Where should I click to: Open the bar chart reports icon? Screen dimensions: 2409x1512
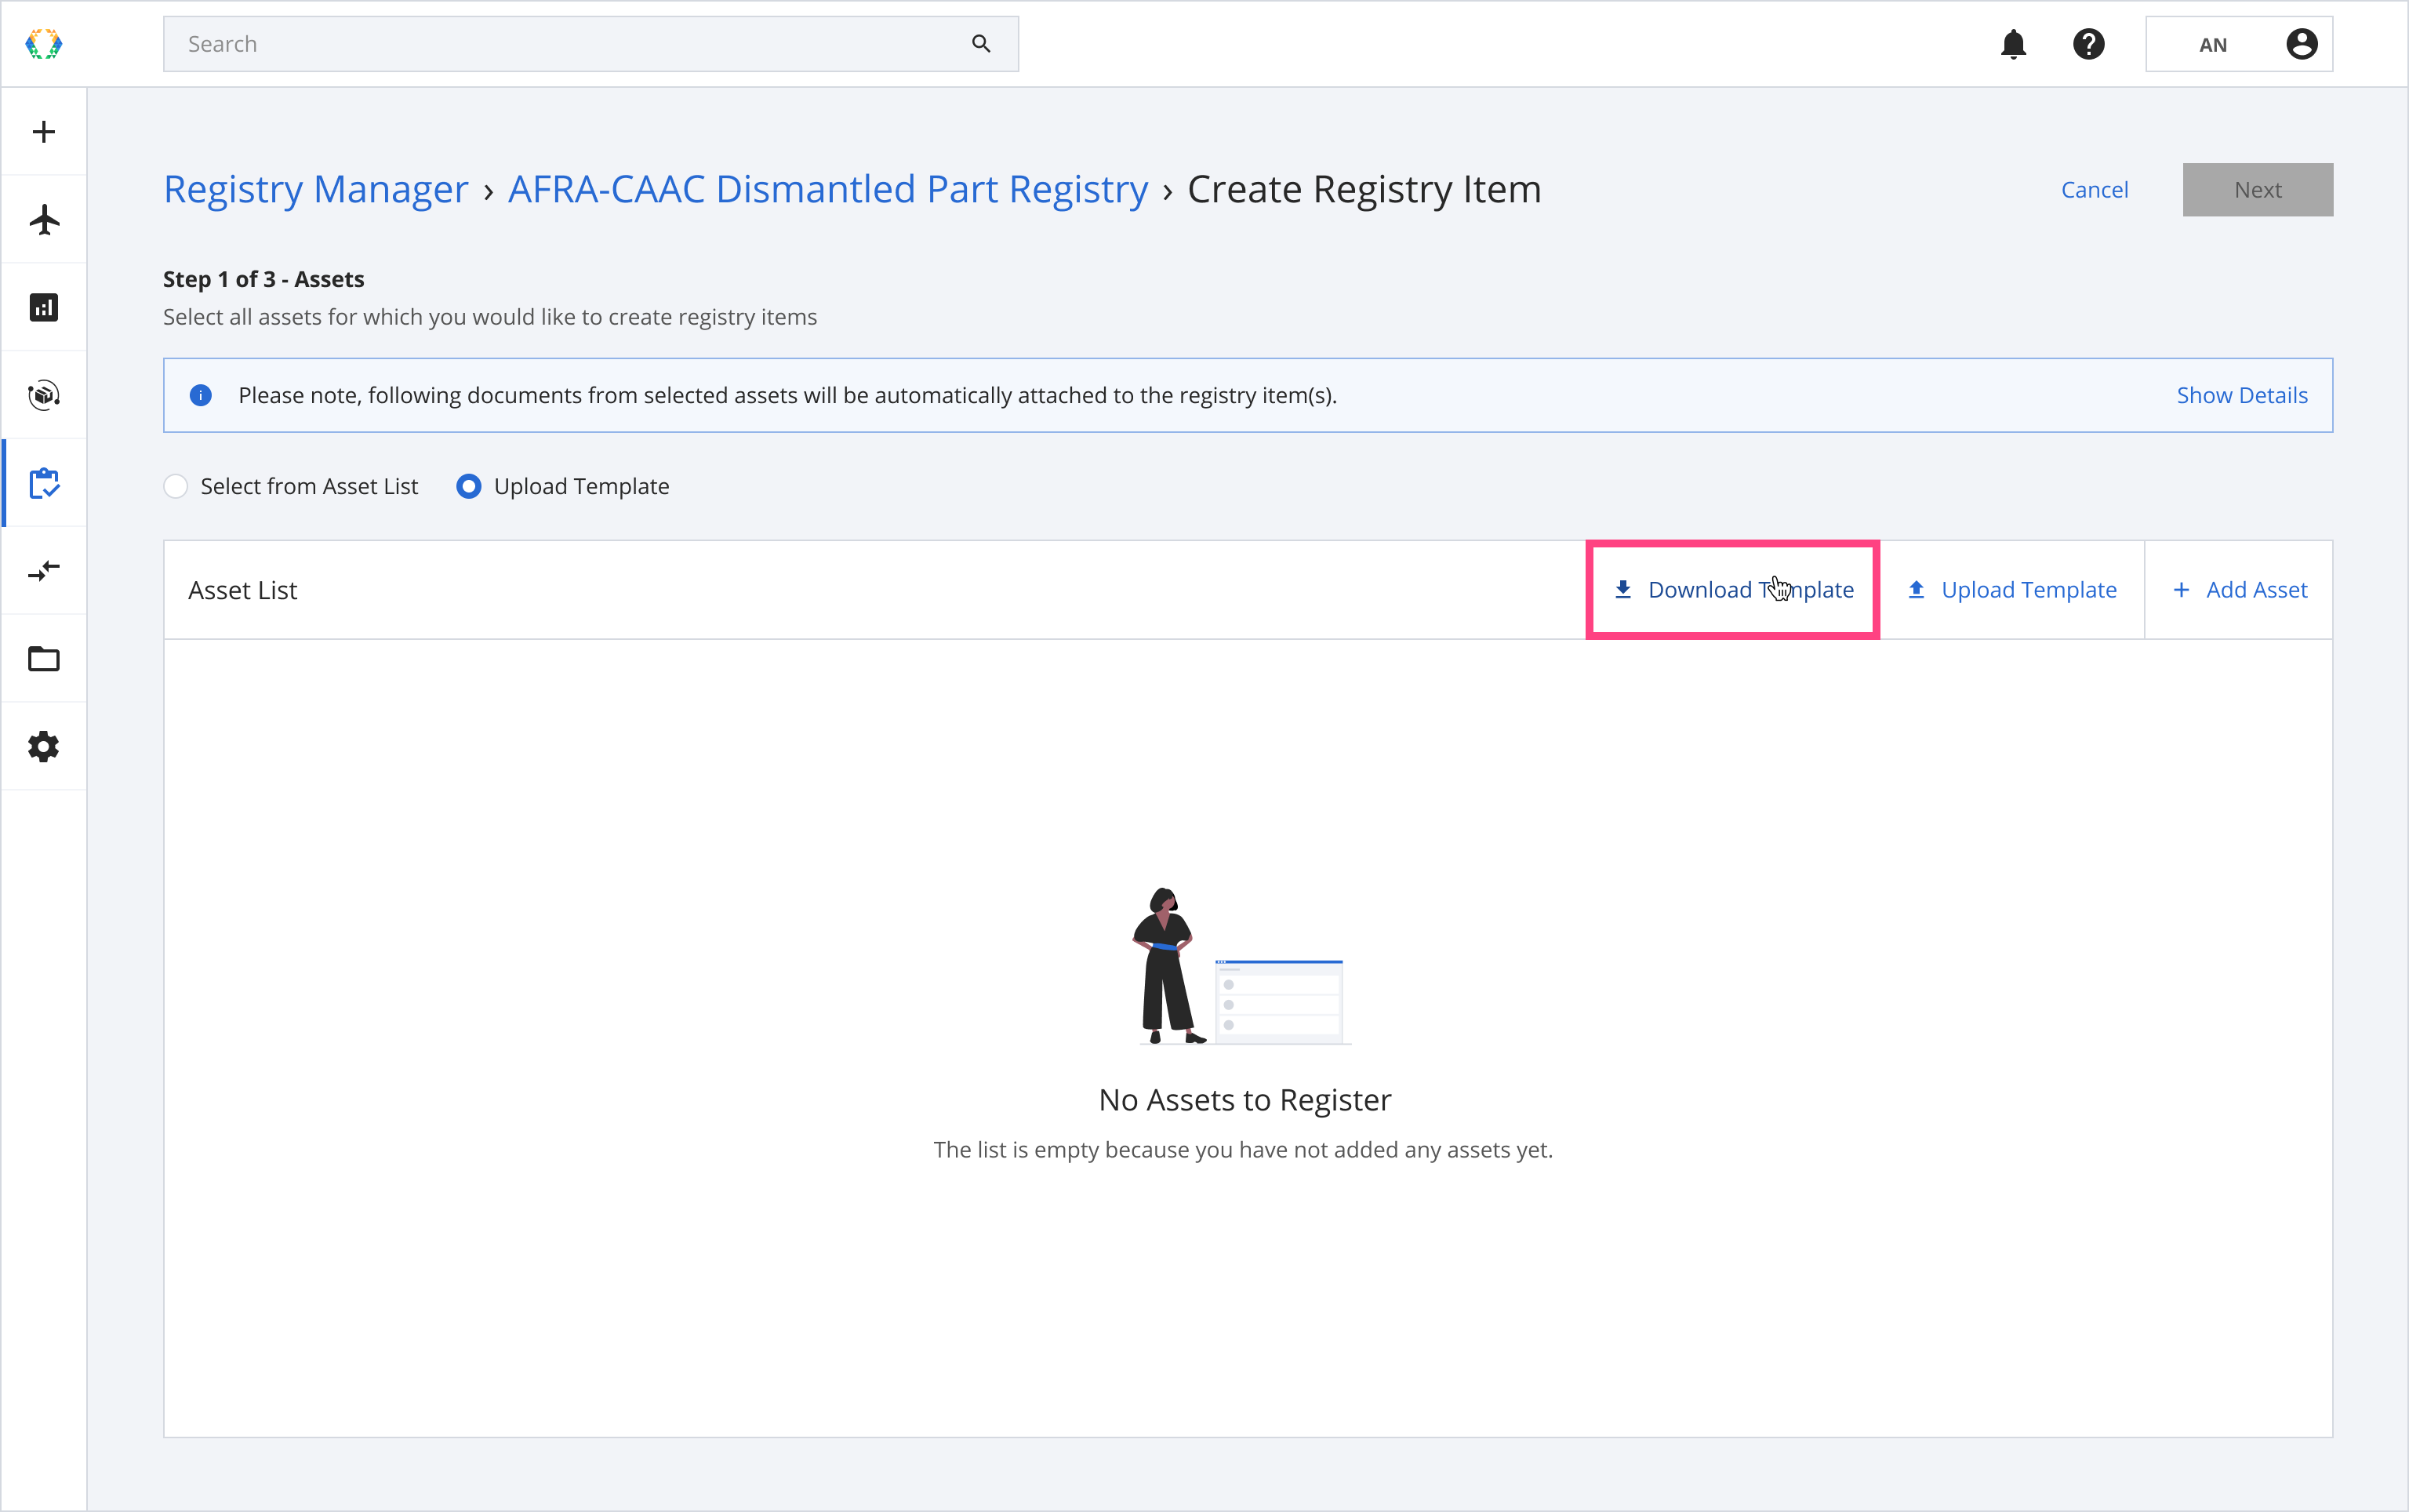click(43, 307)
